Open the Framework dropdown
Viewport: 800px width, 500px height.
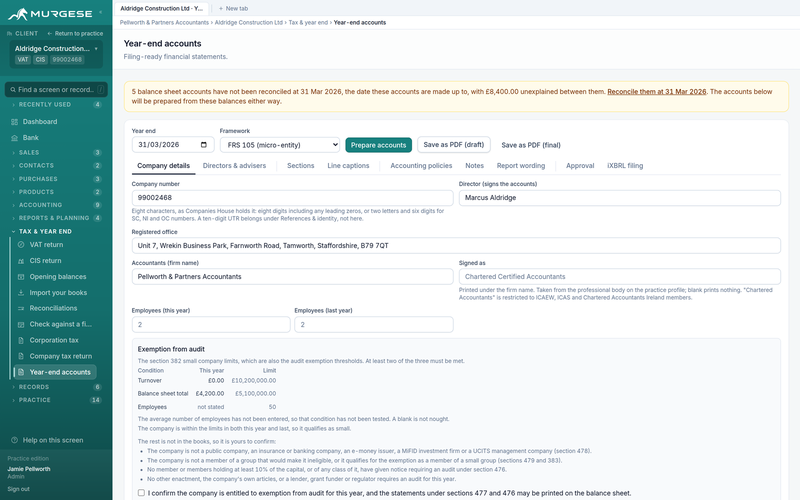point(280,145)
